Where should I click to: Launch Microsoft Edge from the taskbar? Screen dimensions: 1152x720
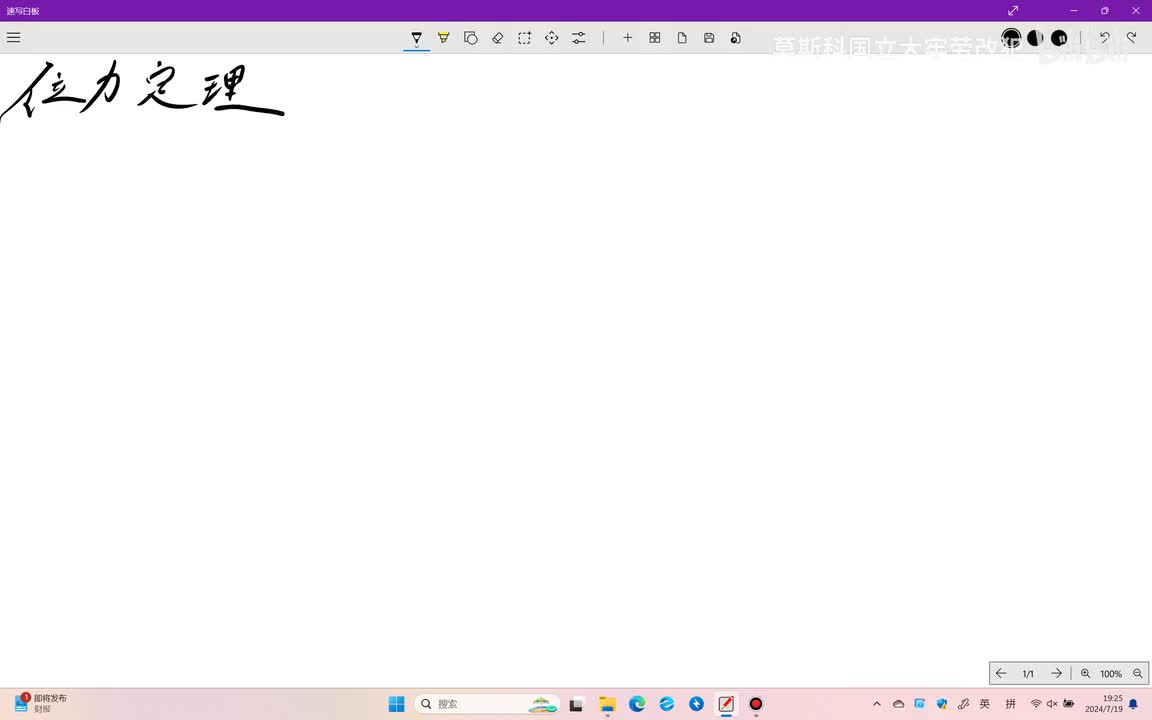click(637, 704)
